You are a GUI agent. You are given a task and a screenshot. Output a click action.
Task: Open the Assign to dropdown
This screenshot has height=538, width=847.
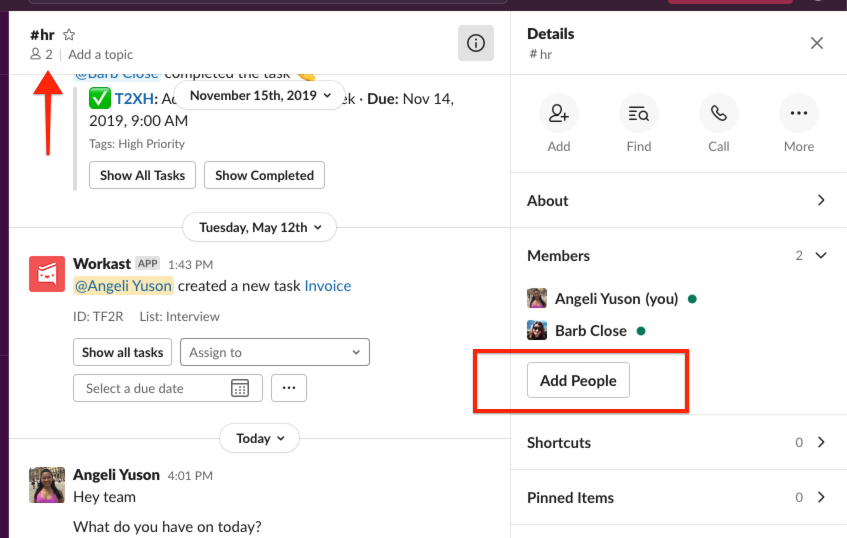(x=275, y=352)
